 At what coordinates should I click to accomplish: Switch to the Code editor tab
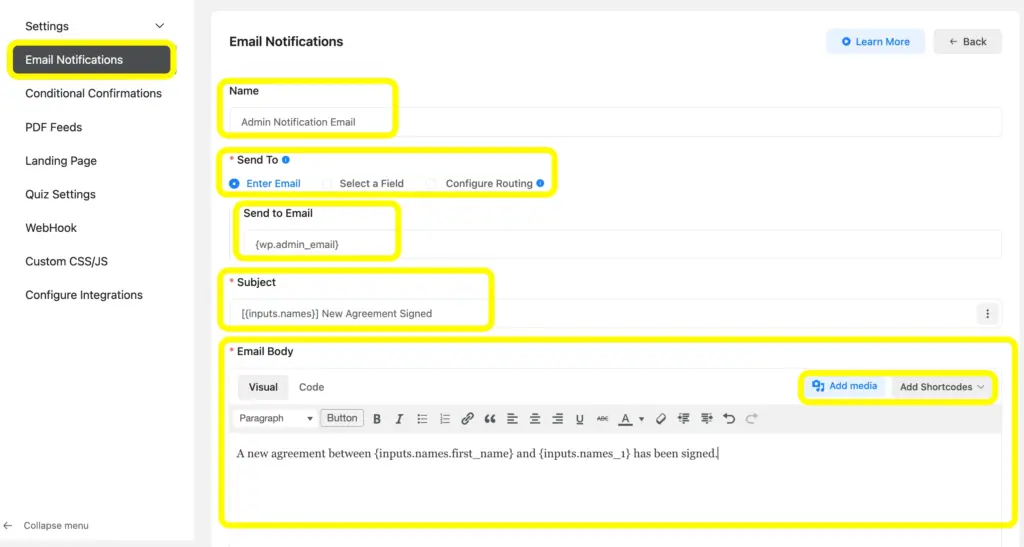pyautogui.click(x=312, y=387)
